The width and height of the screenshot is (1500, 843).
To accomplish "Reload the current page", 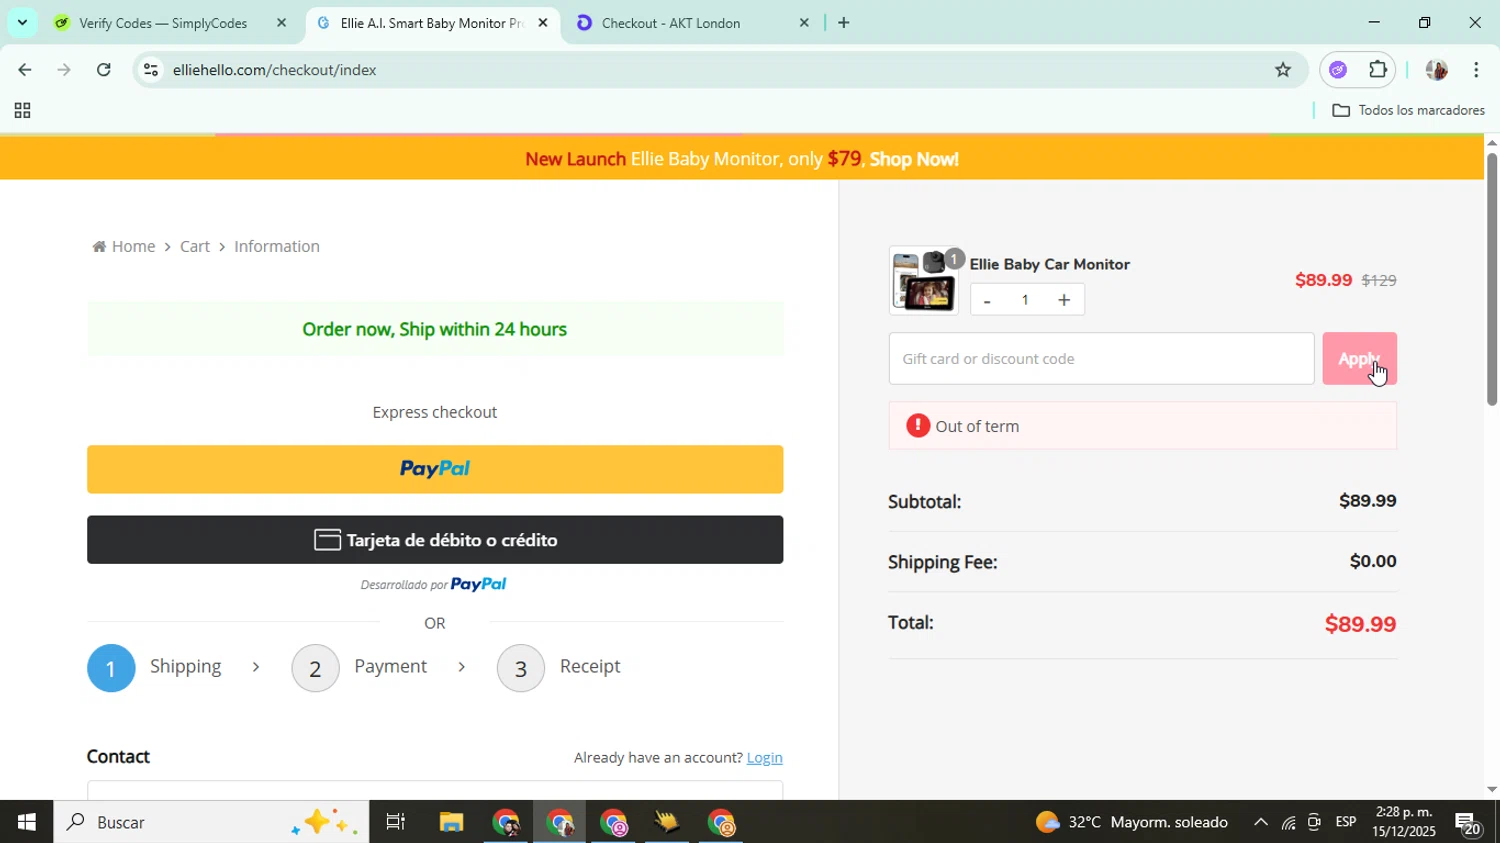I will [104, 70].
